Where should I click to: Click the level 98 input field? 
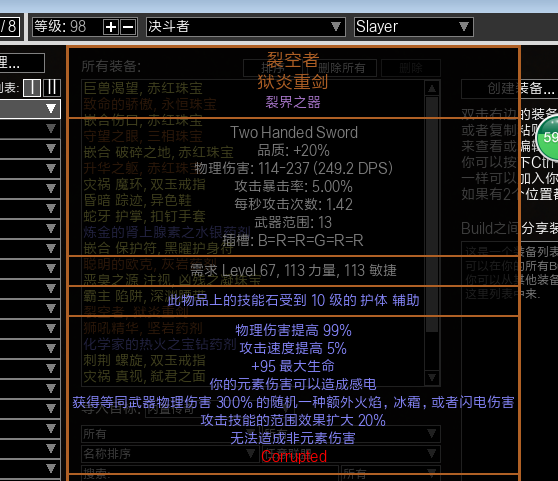67,27
